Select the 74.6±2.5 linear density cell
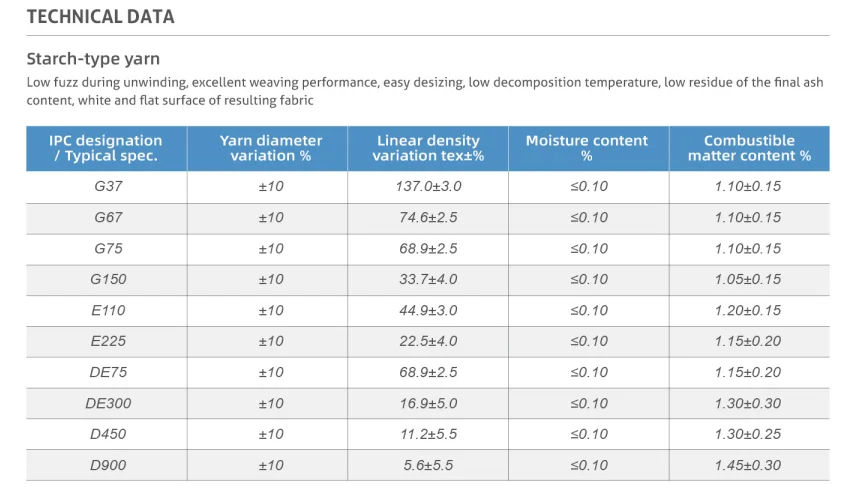 tap(428, 217)
